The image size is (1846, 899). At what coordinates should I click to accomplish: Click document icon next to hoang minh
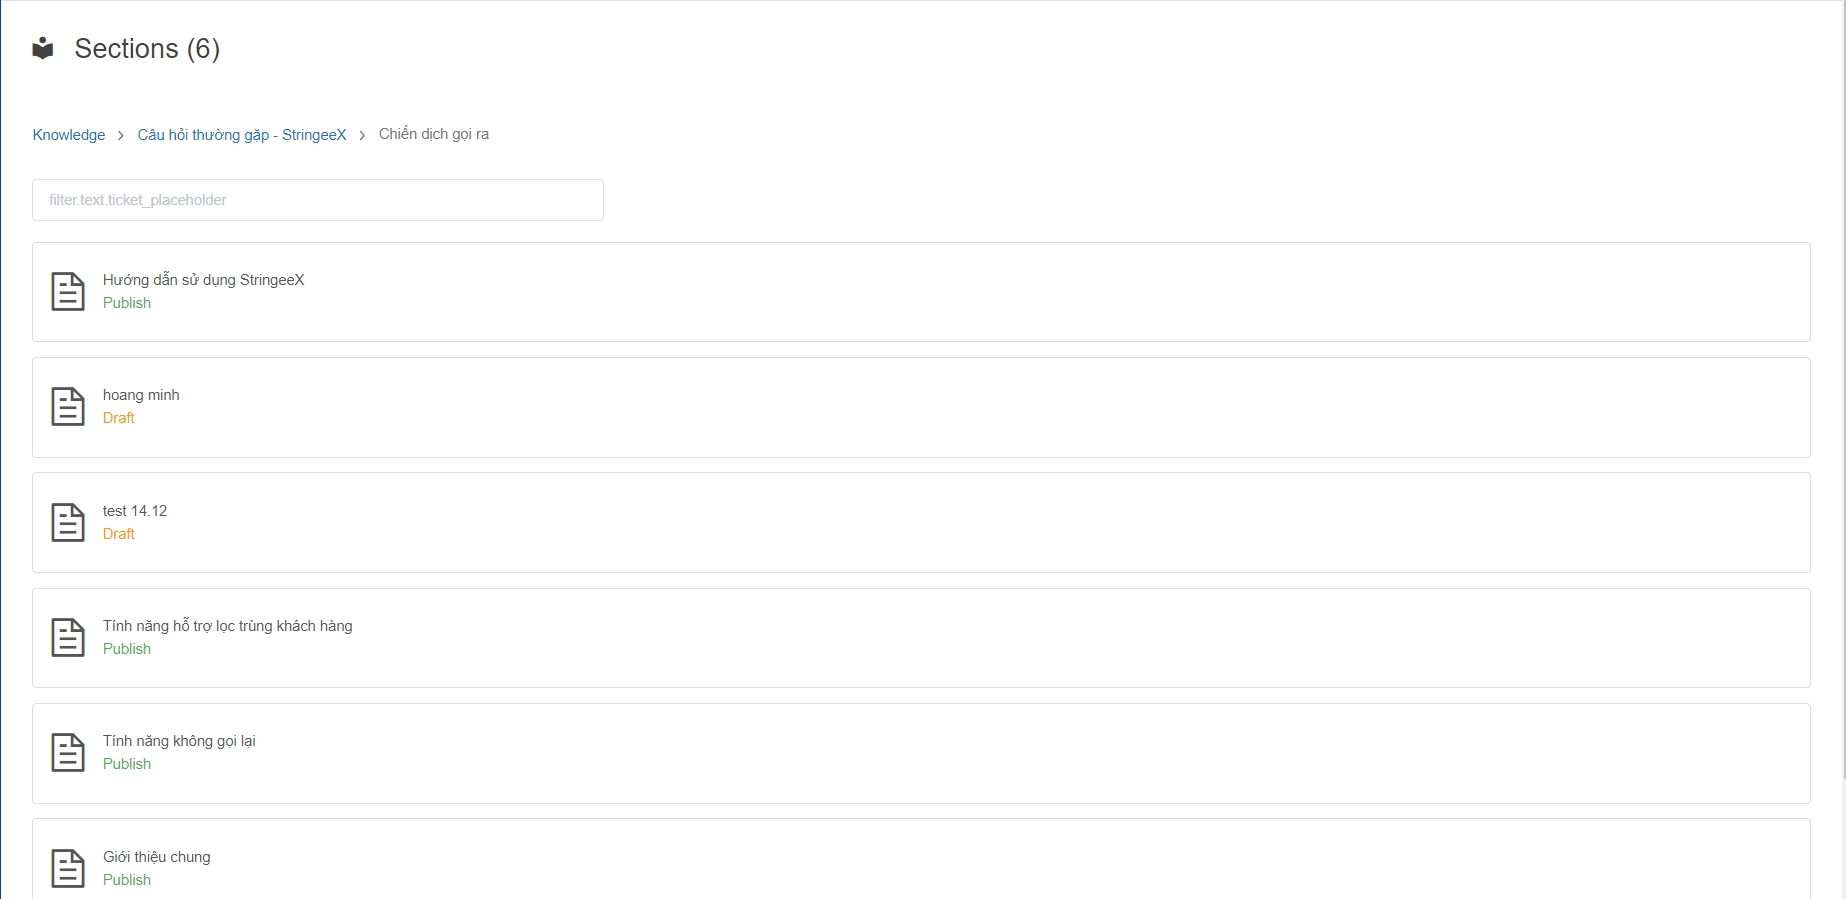(68, 407)
